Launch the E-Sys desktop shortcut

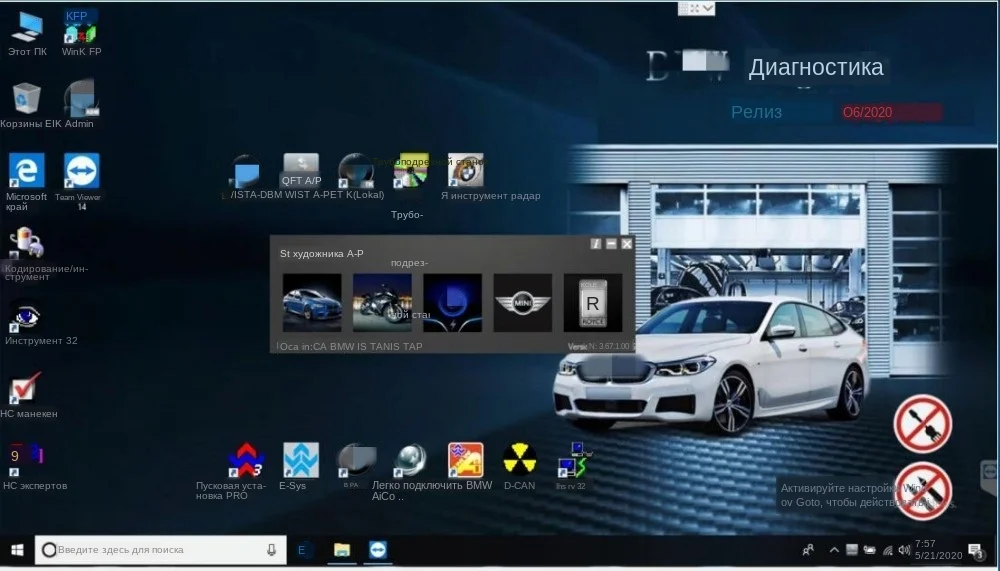[300, 460]
